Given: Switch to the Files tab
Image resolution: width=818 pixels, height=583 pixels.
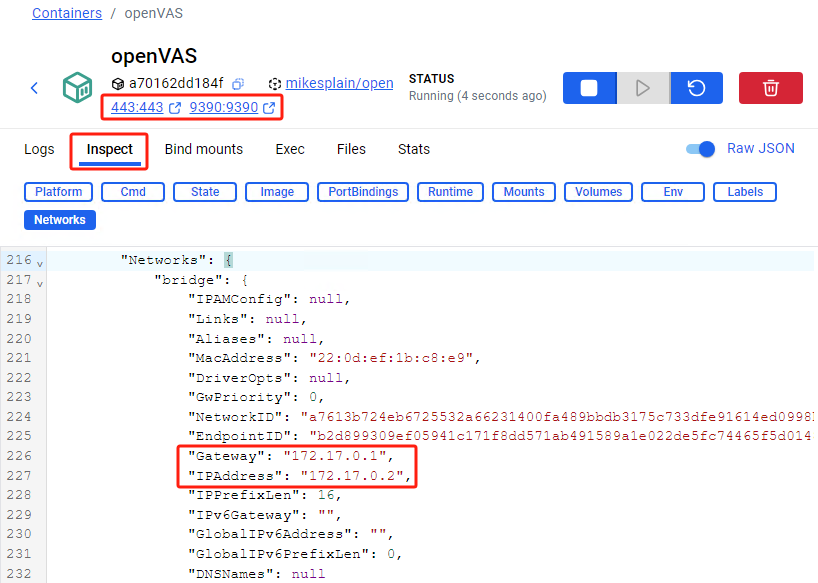Looking at the screenshot, I should [x=351, y=149].
